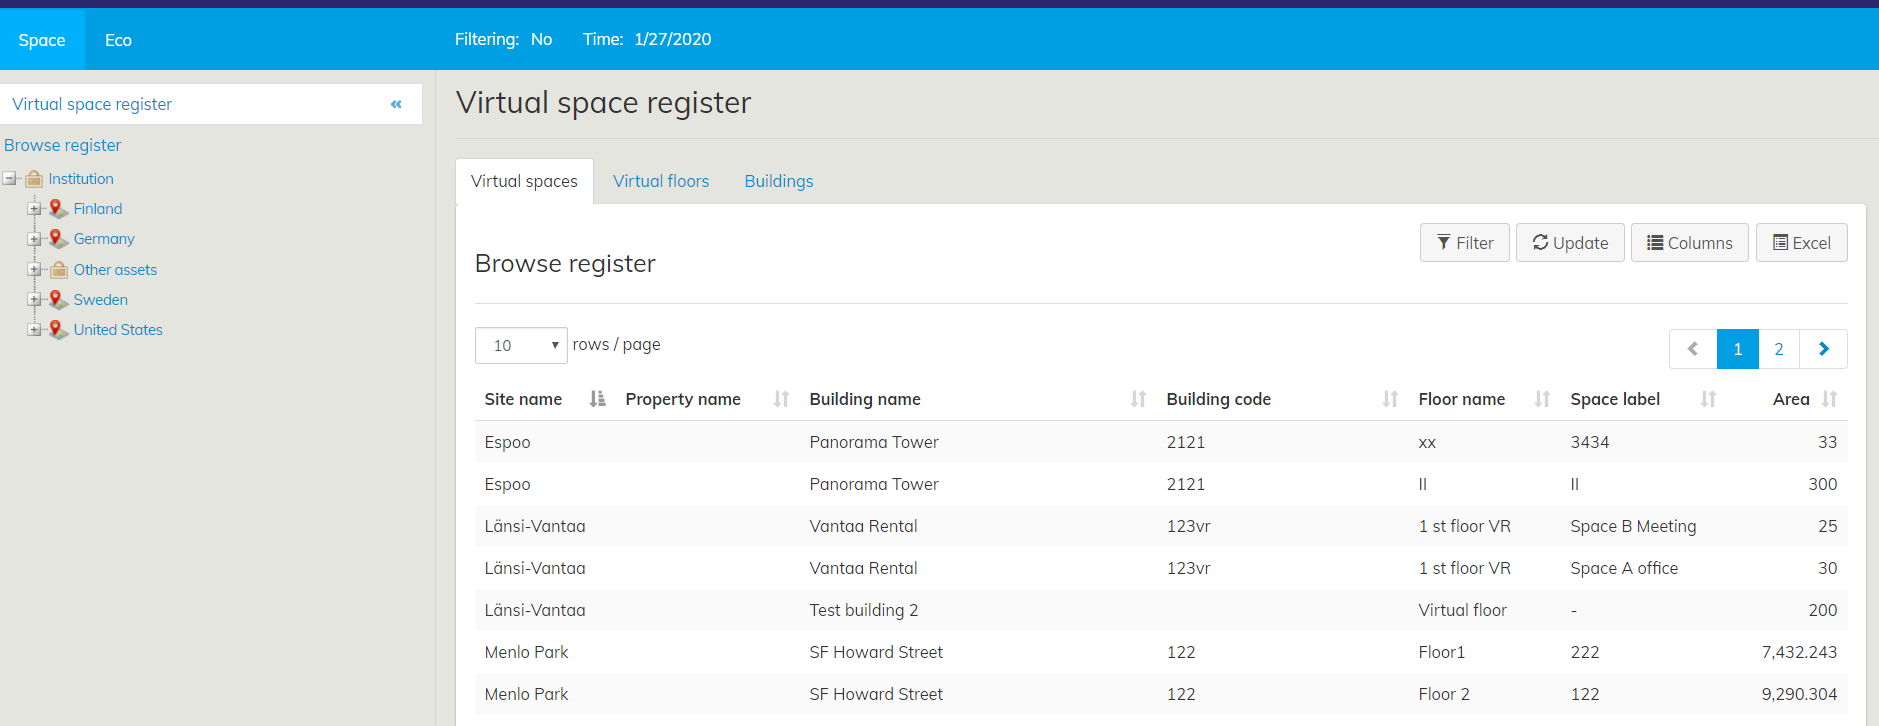This screenshot has width=1879, height=726.
Task: Sort by Space label column icon
Action: click(x=1708, y=399)
